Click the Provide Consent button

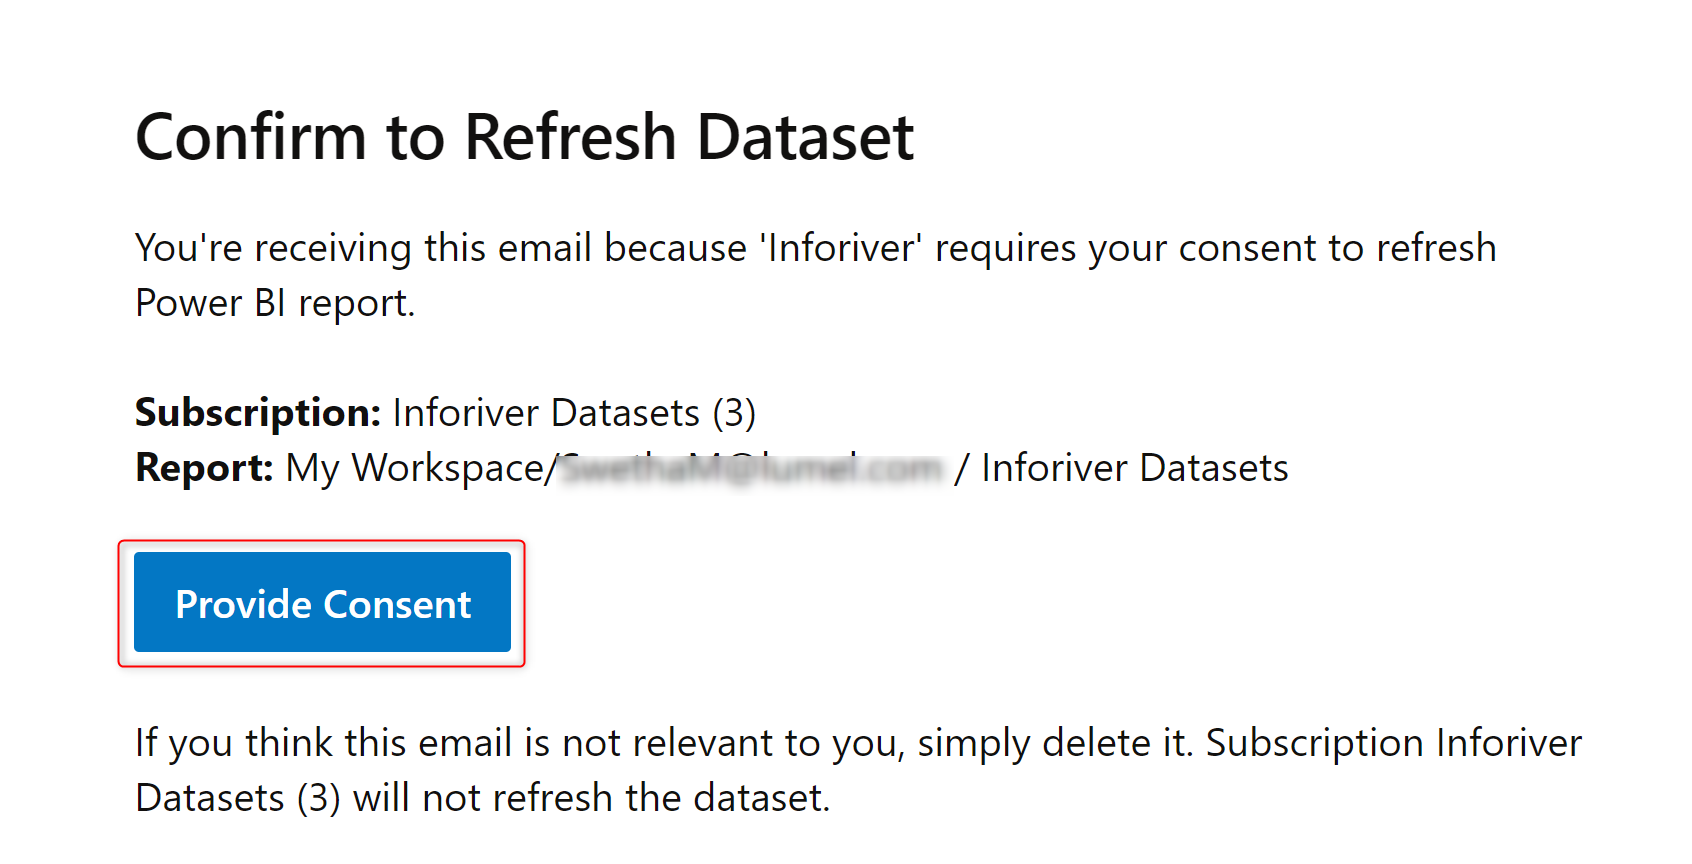[x=322, y=603]
